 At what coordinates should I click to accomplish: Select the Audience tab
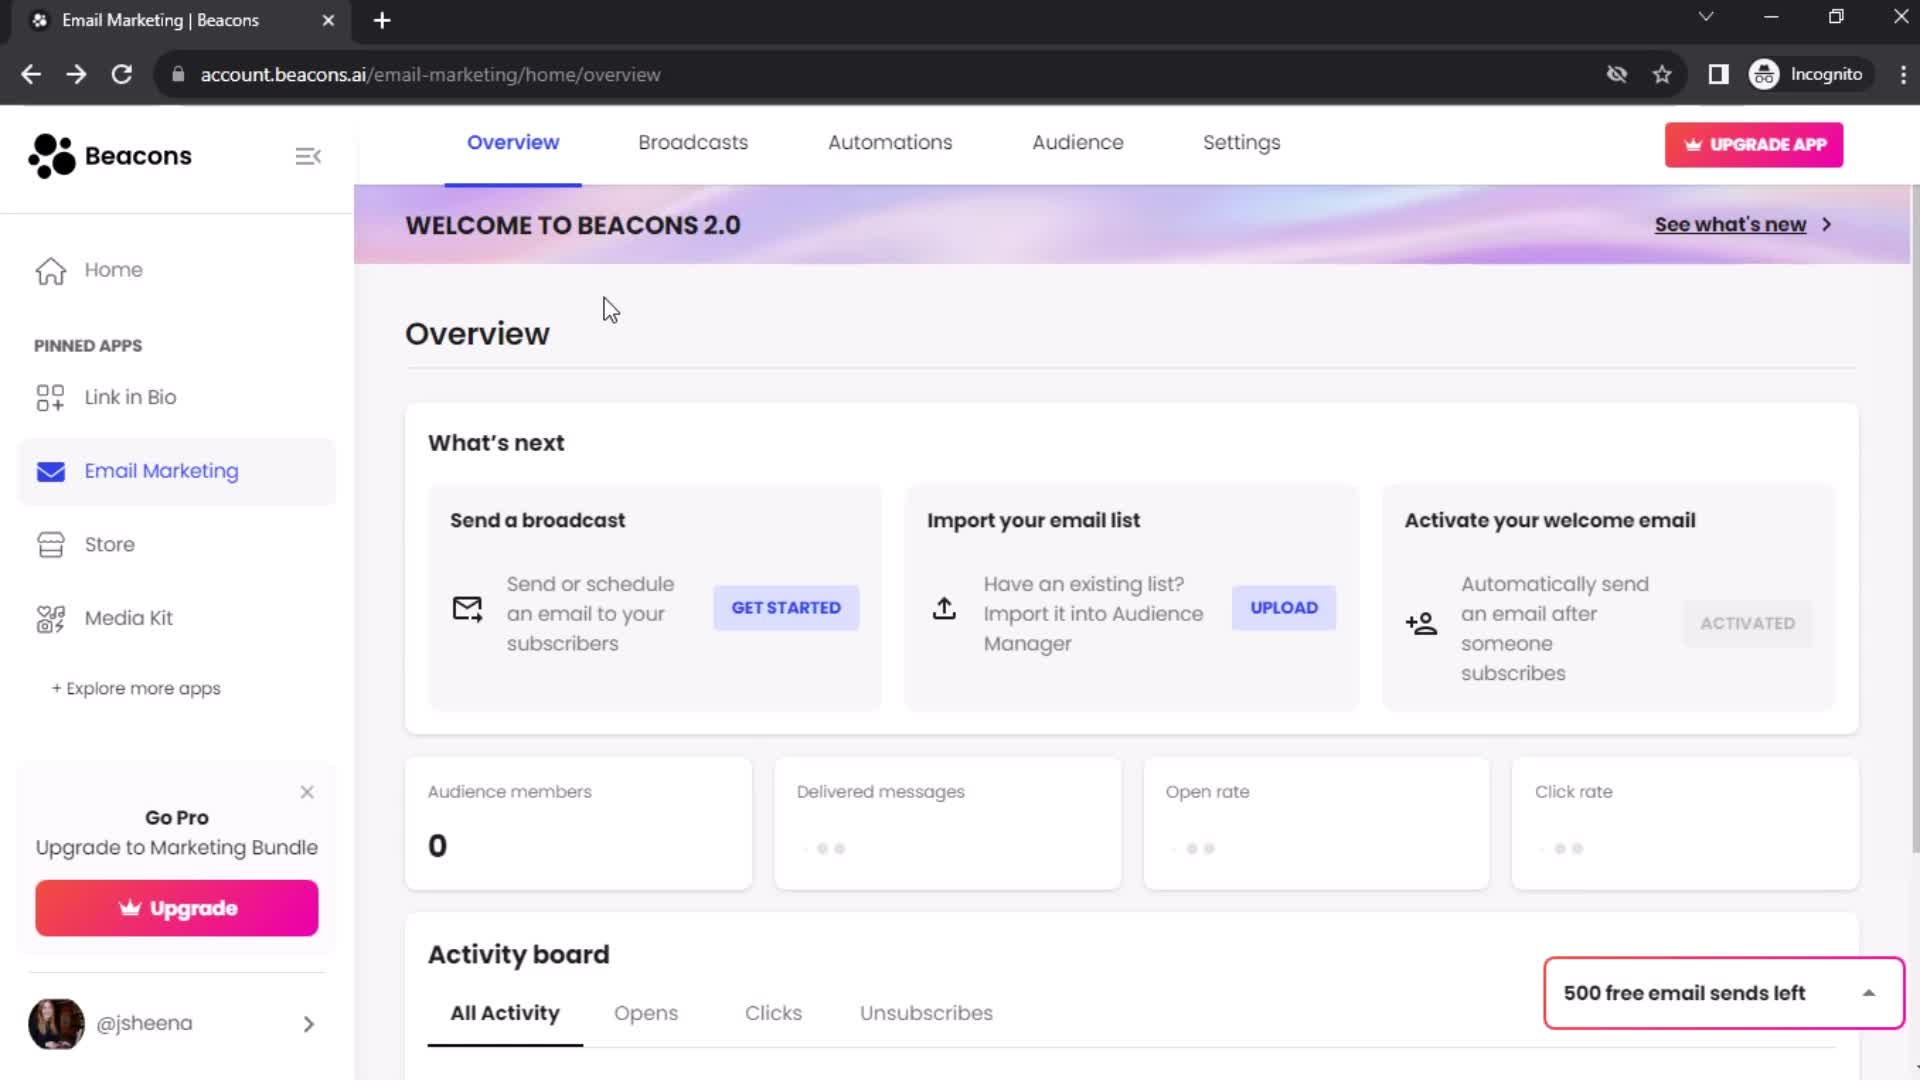tap(1077, 142)
